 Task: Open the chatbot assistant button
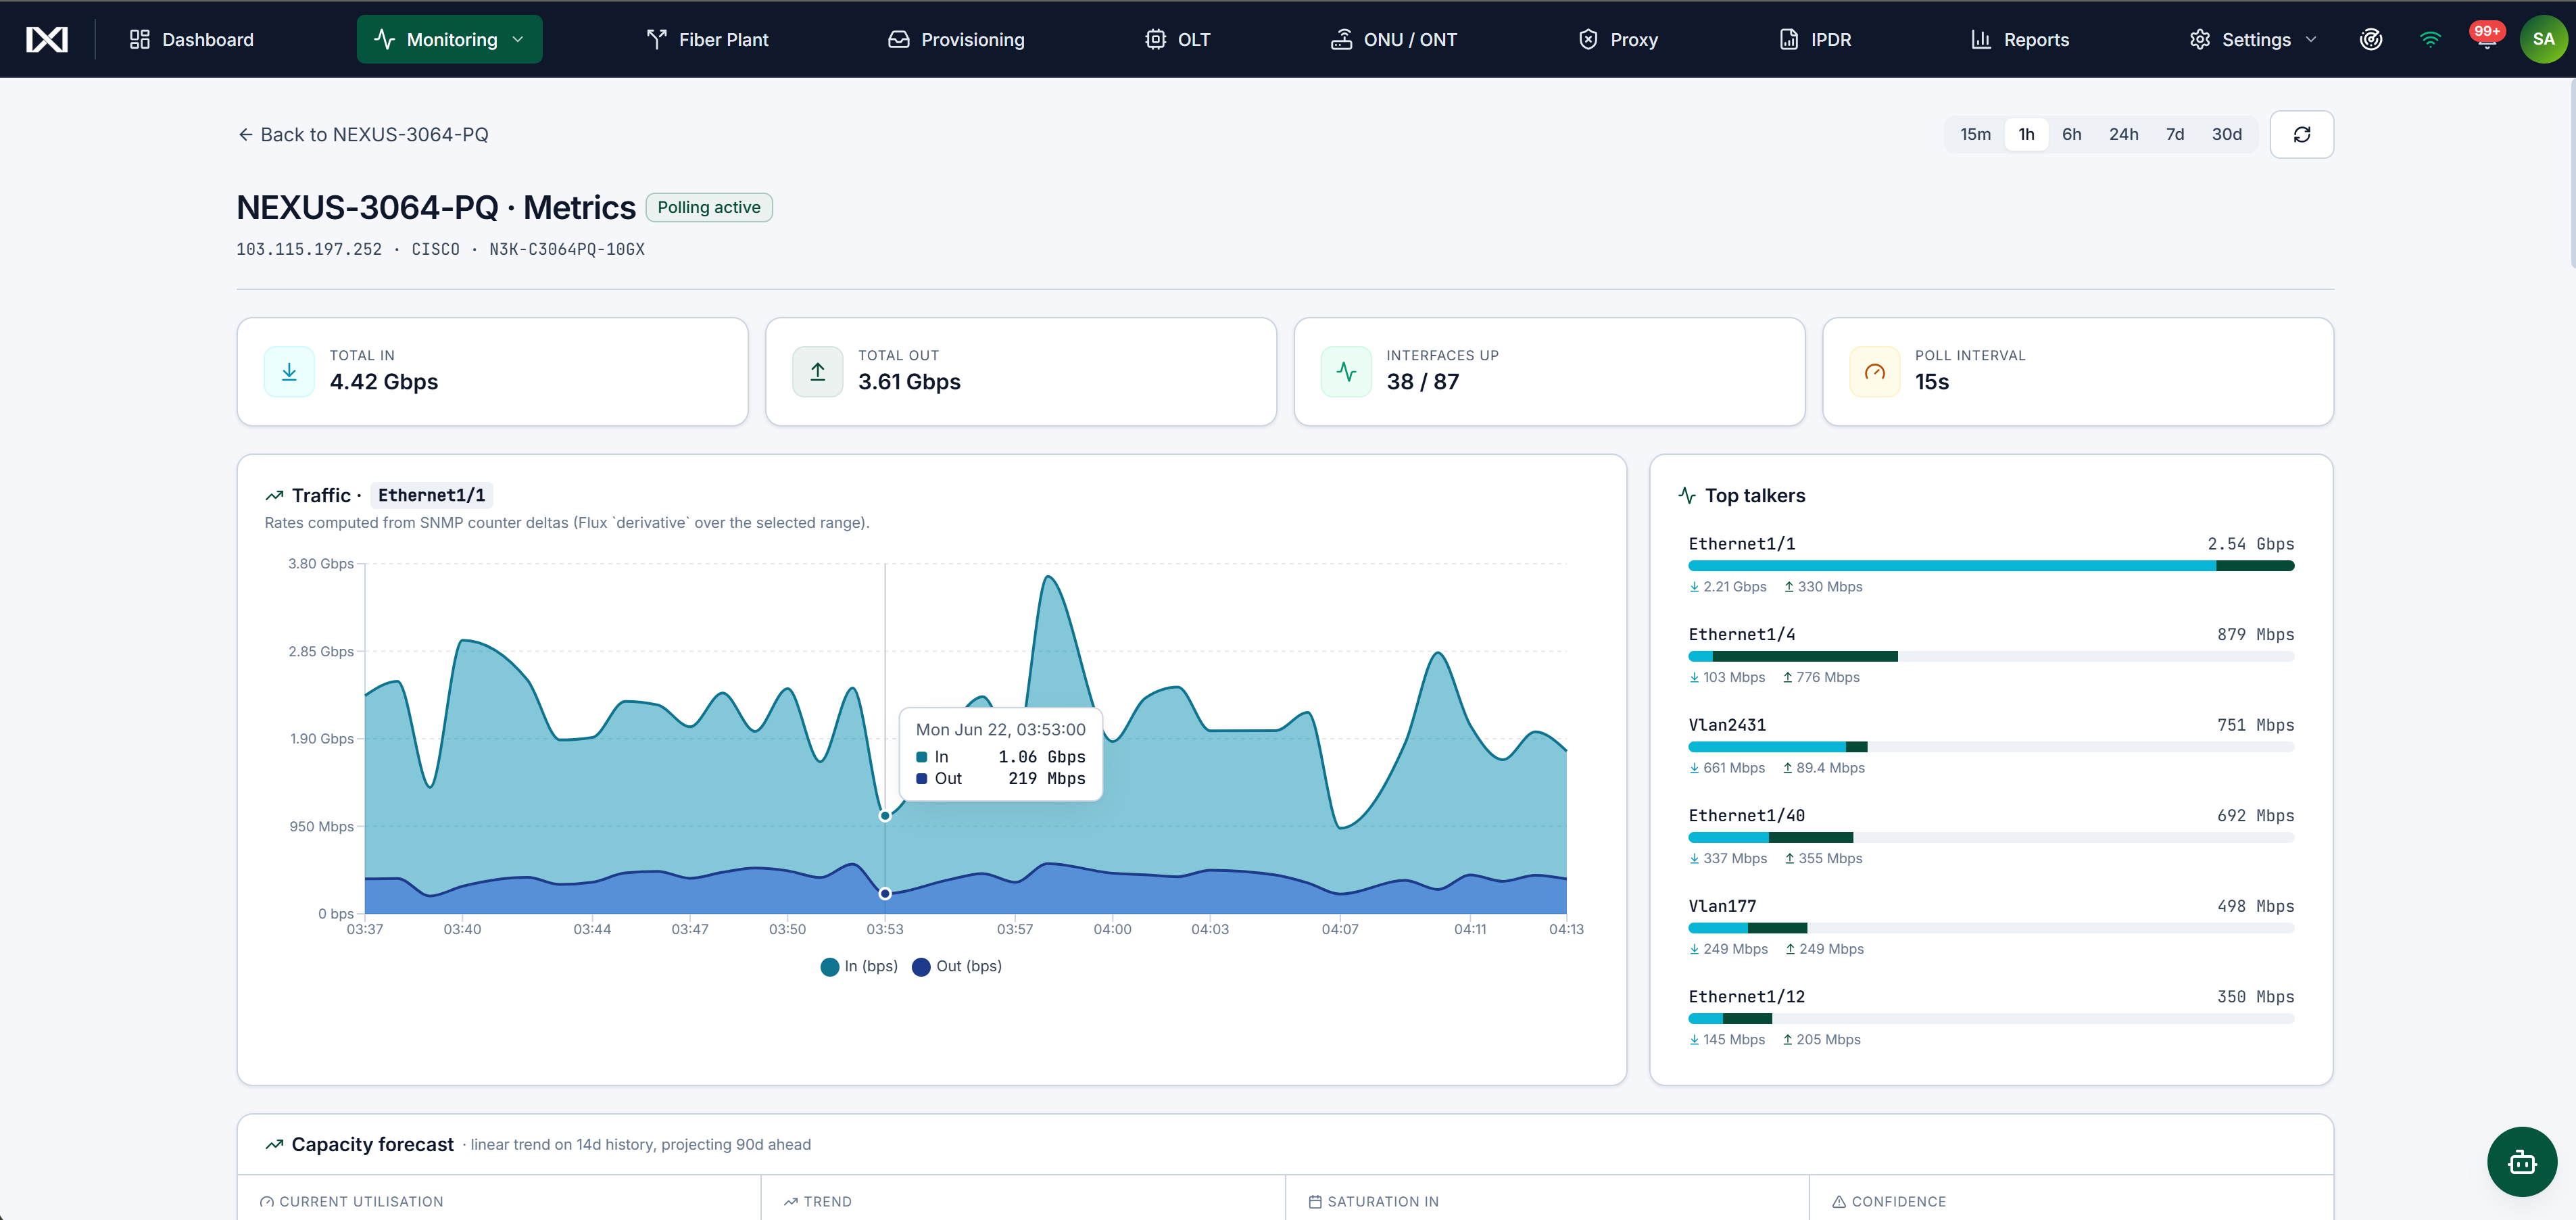click(x=2522, y=1162)
